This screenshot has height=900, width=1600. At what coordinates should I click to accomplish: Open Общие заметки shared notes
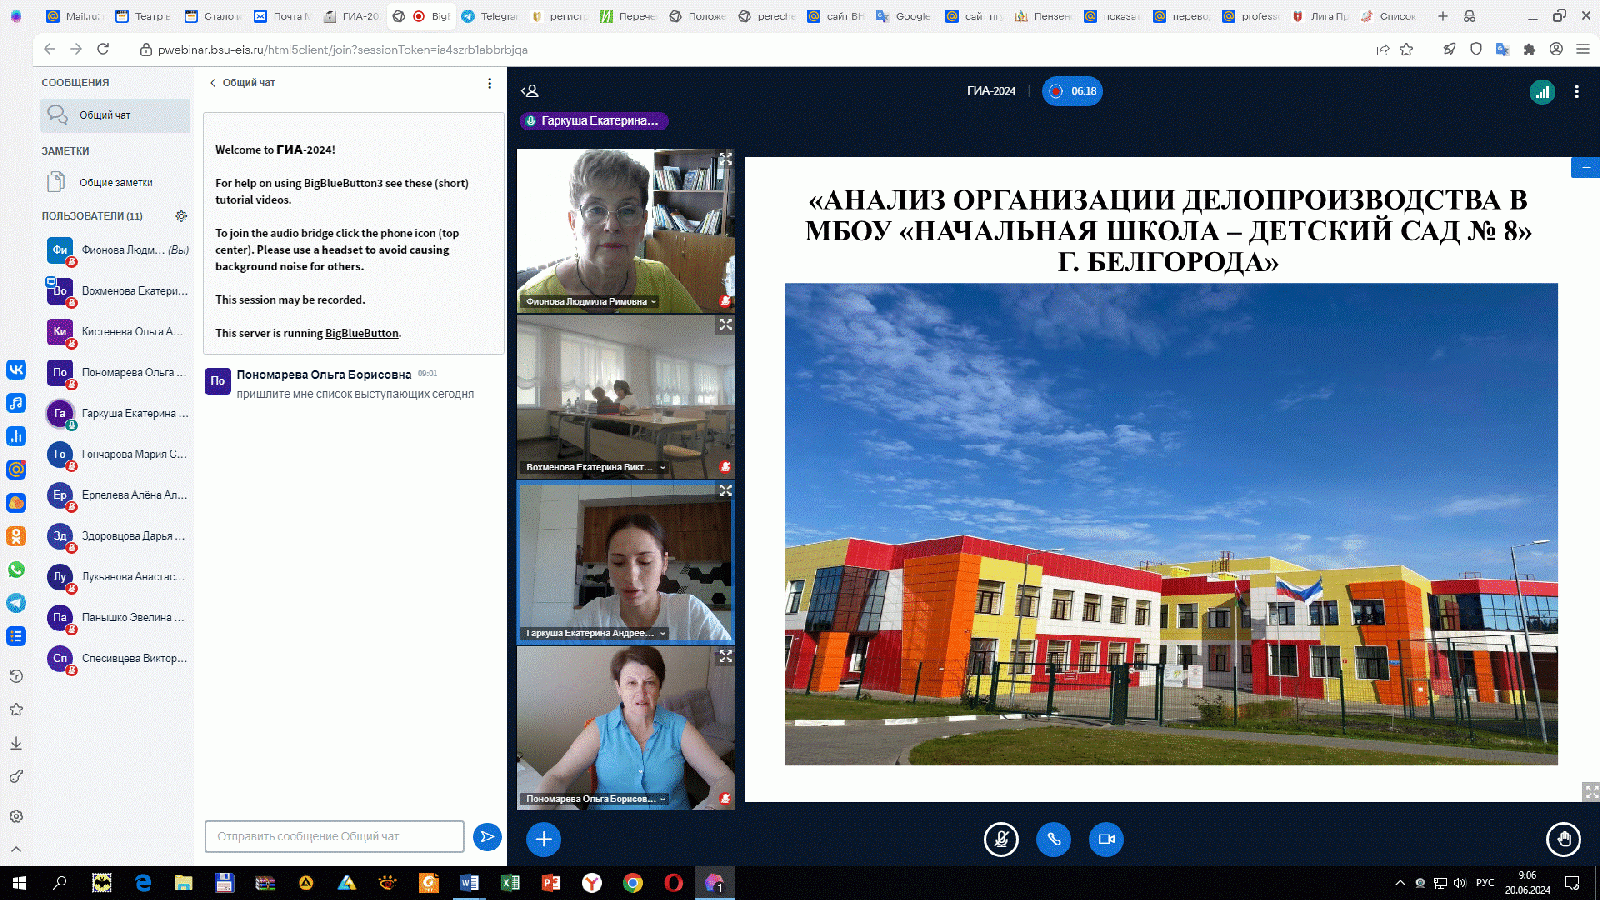[115, 182]
